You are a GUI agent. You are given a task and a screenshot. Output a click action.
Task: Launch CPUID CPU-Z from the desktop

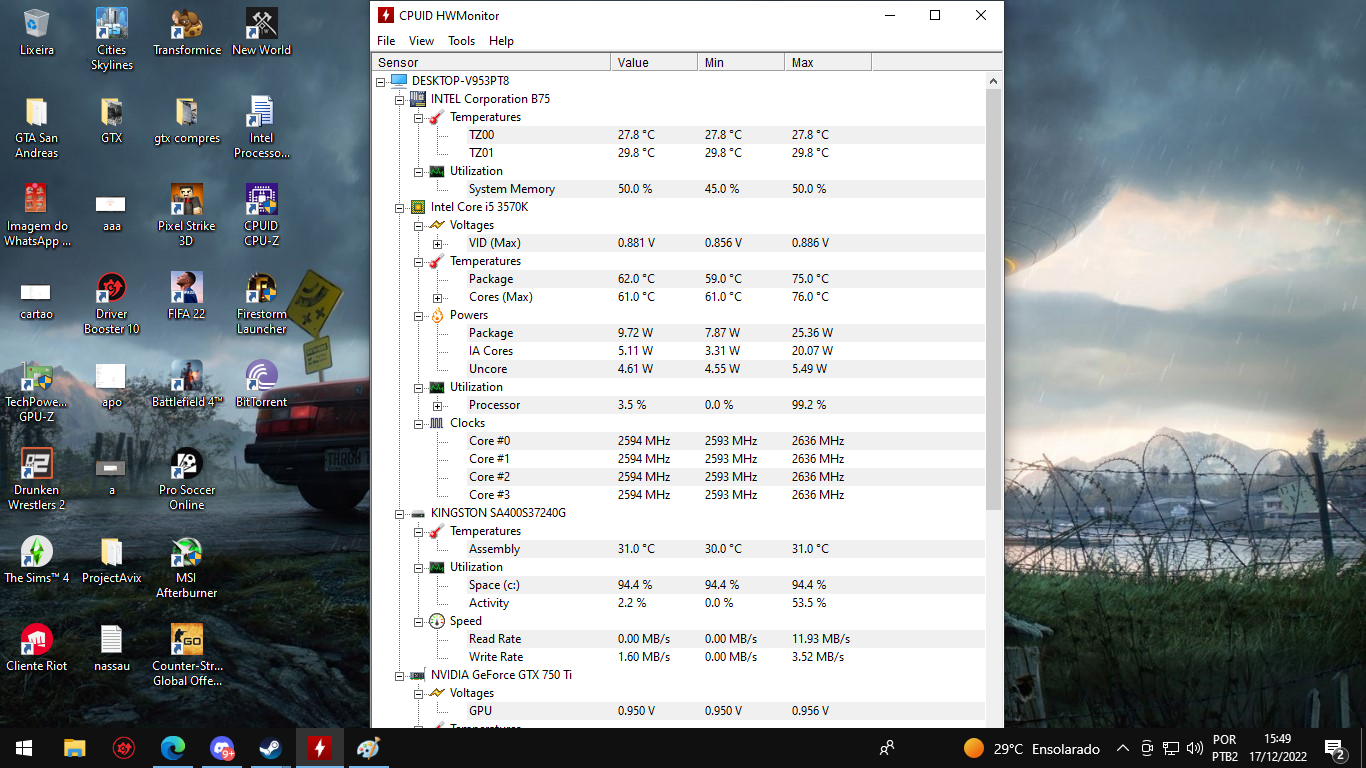(261, 215)
